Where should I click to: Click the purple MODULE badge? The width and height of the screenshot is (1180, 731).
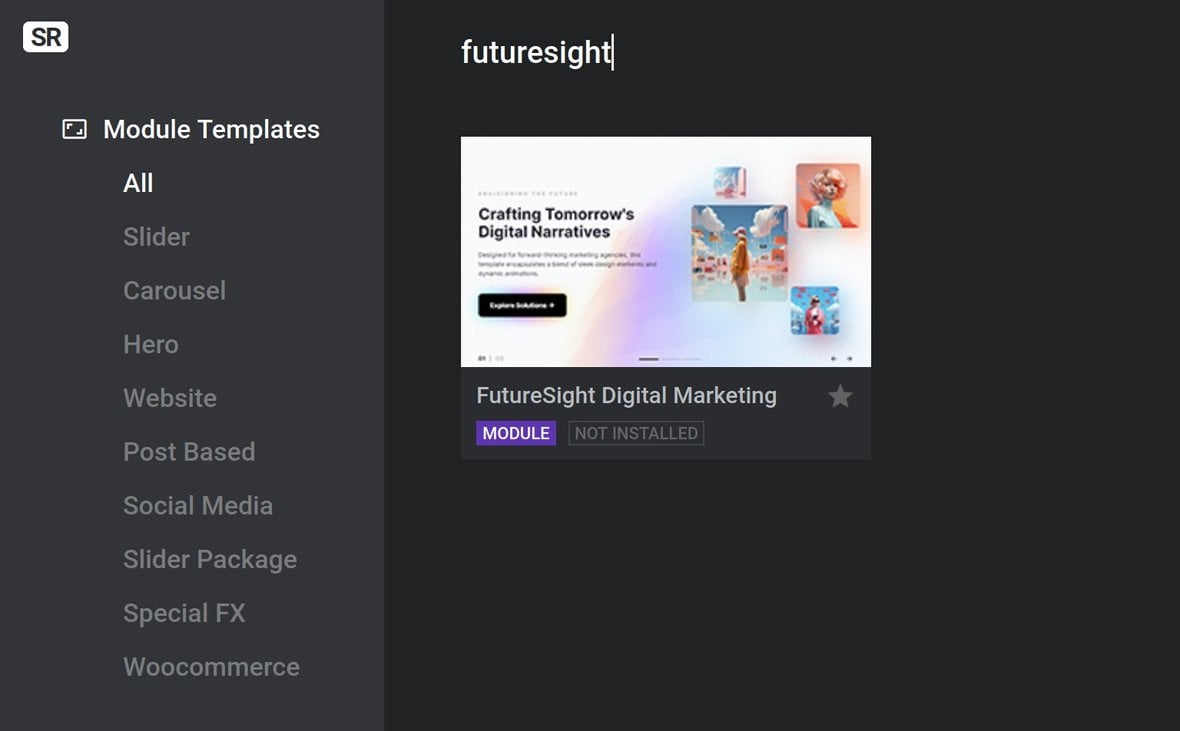[516, 433]
